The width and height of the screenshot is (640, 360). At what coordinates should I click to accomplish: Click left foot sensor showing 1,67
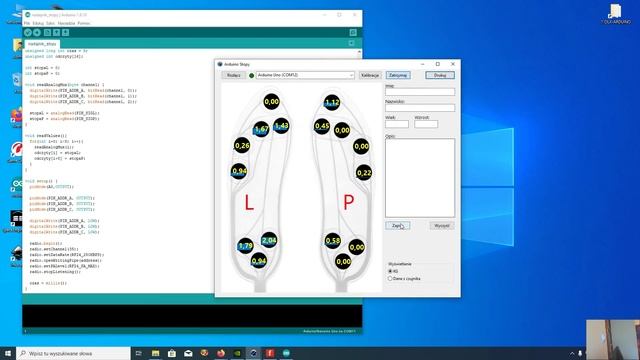261,129
